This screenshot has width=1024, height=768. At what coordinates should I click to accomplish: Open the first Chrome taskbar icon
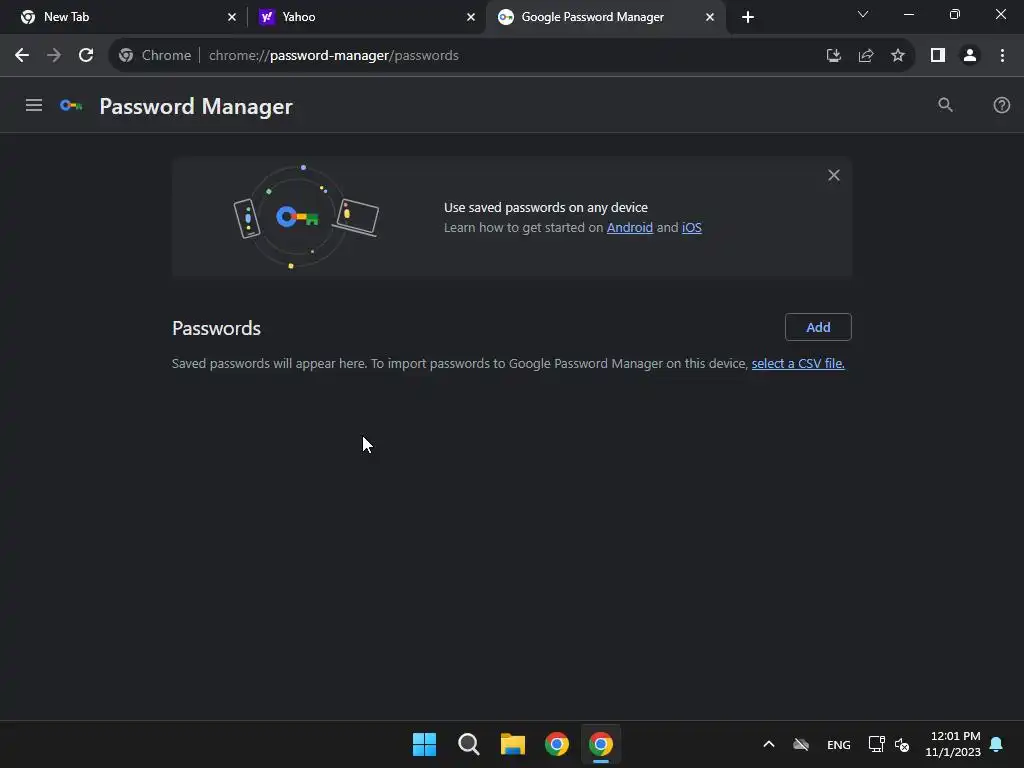[x=556, y=744]
